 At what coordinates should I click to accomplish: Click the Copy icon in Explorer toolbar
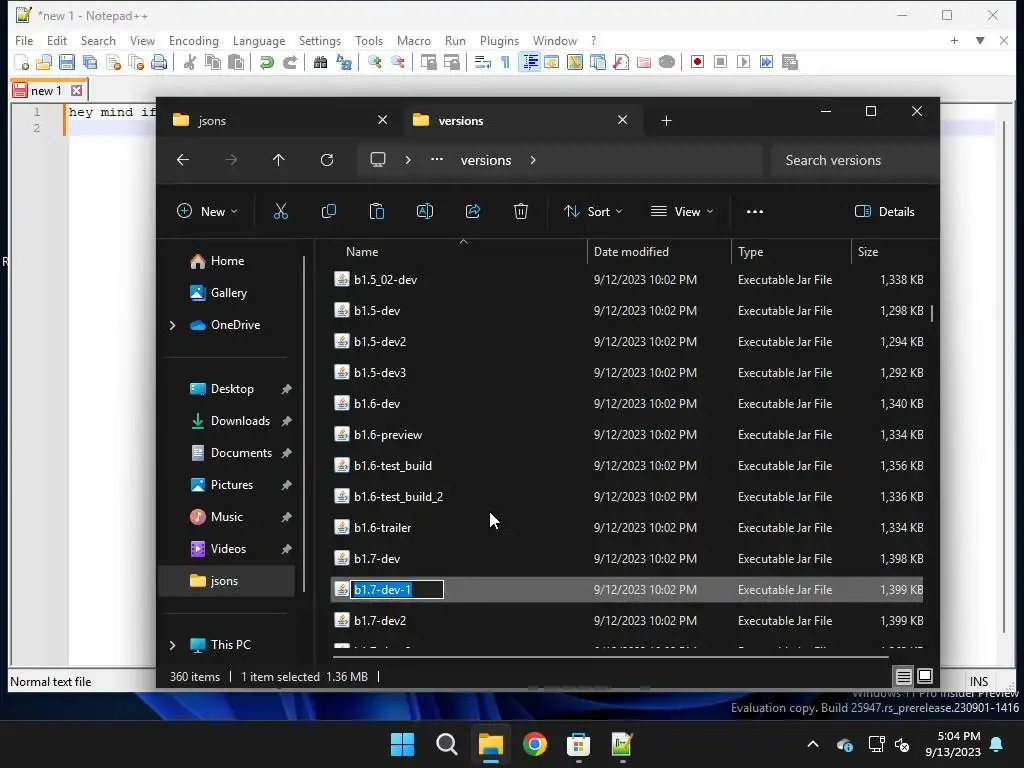coord(328,212)
